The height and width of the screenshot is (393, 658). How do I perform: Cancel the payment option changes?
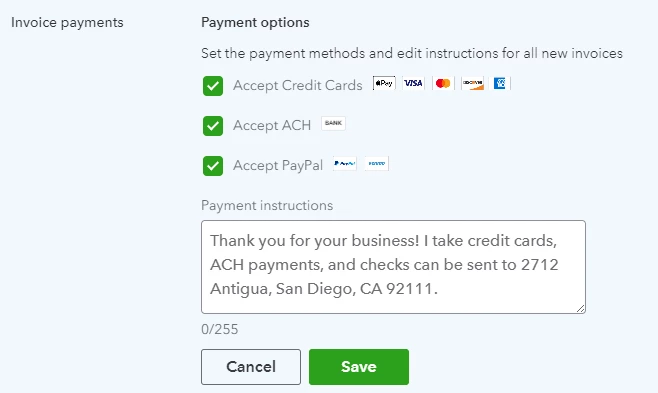pos(251,367)
